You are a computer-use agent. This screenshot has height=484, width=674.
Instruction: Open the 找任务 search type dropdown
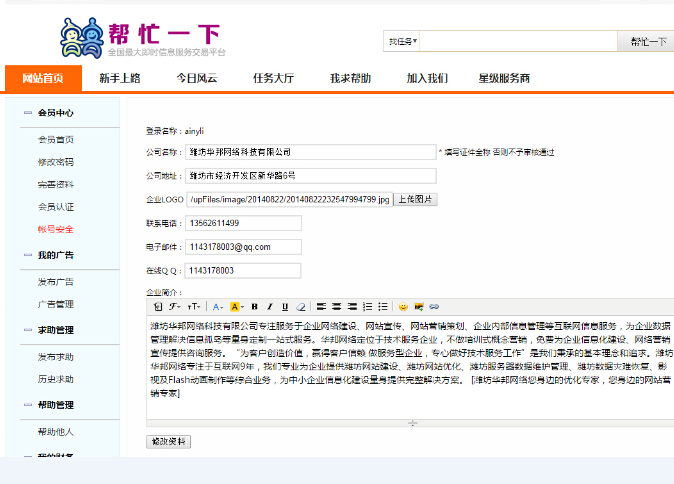coord(403,41)
